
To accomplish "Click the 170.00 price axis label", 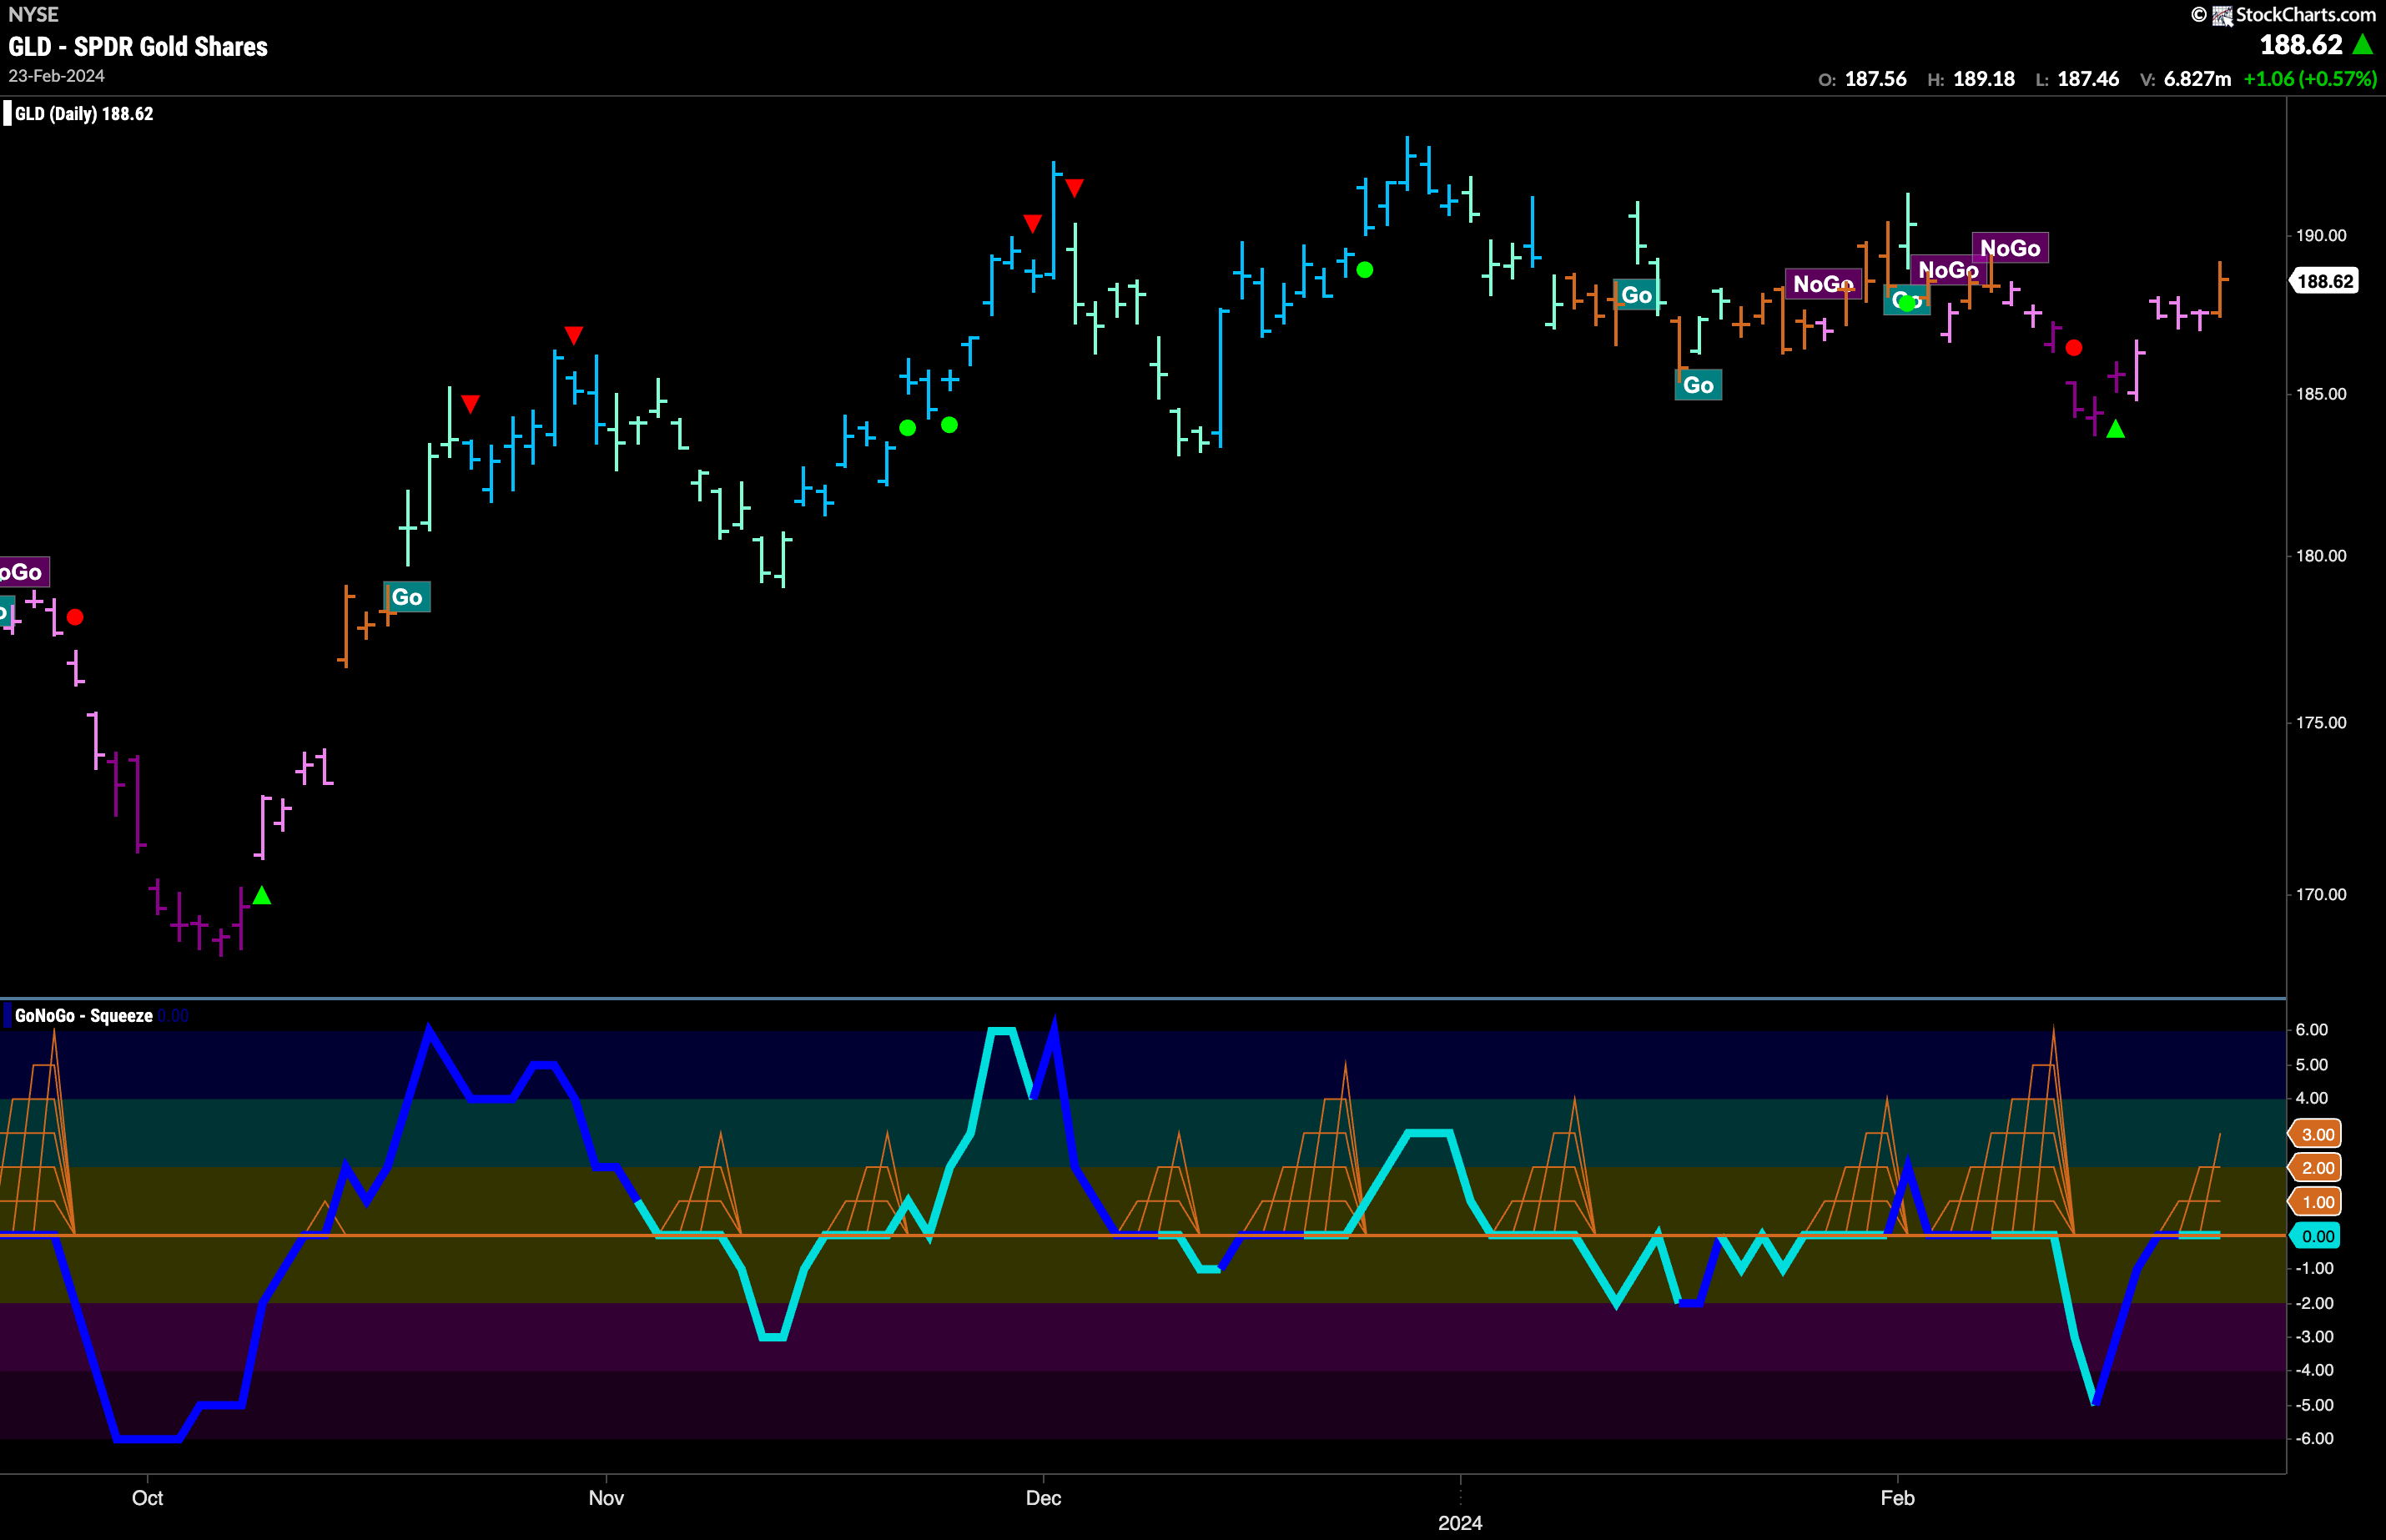I will click(2321, 895).
